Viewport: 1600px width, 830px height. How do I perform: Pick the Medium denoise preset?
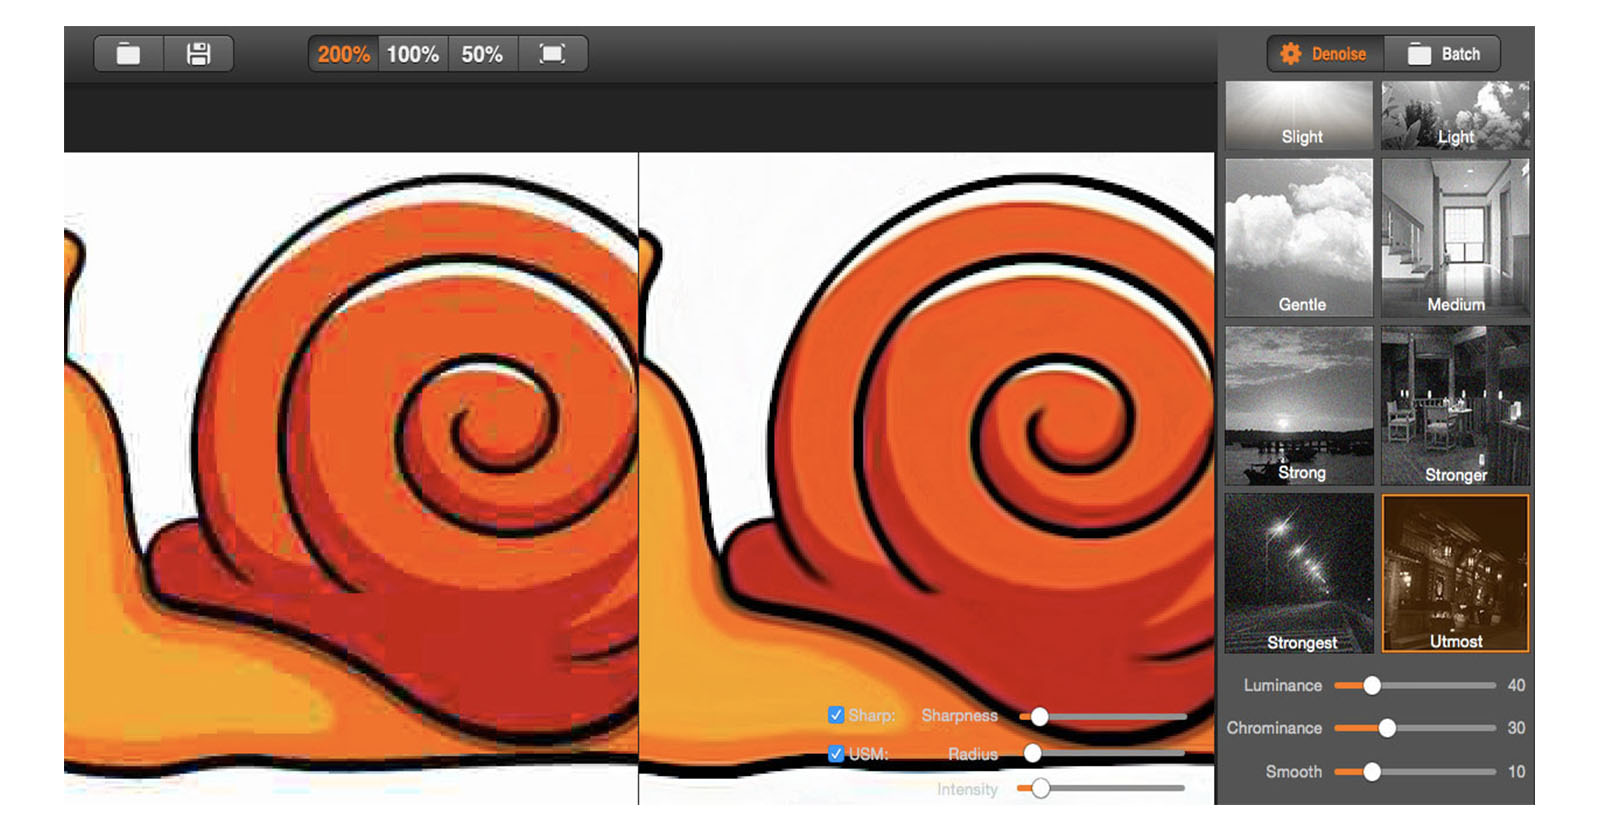pyautogui.click(x=1455, y=238)
